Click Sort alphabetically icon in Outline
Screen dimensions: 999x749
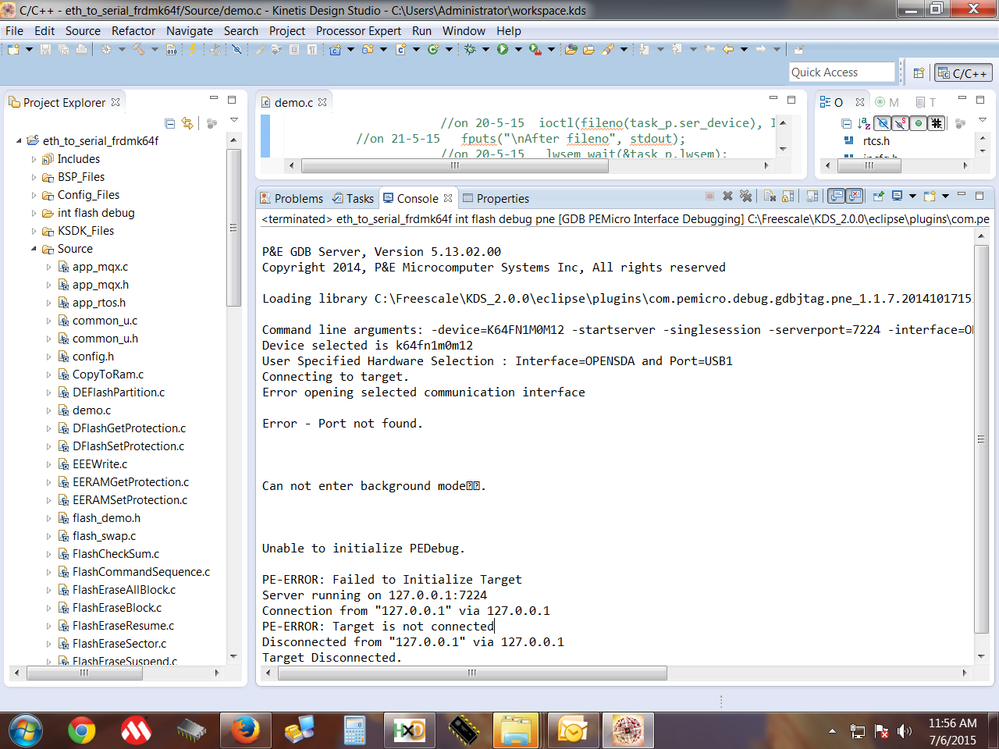click(x=864, y=123)
